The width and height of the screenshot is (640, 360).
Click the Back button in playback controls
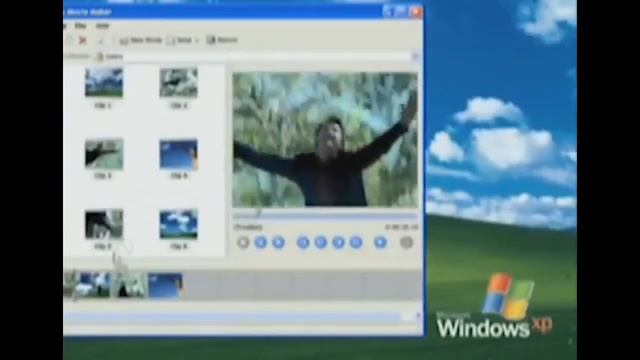click(303, 242)
